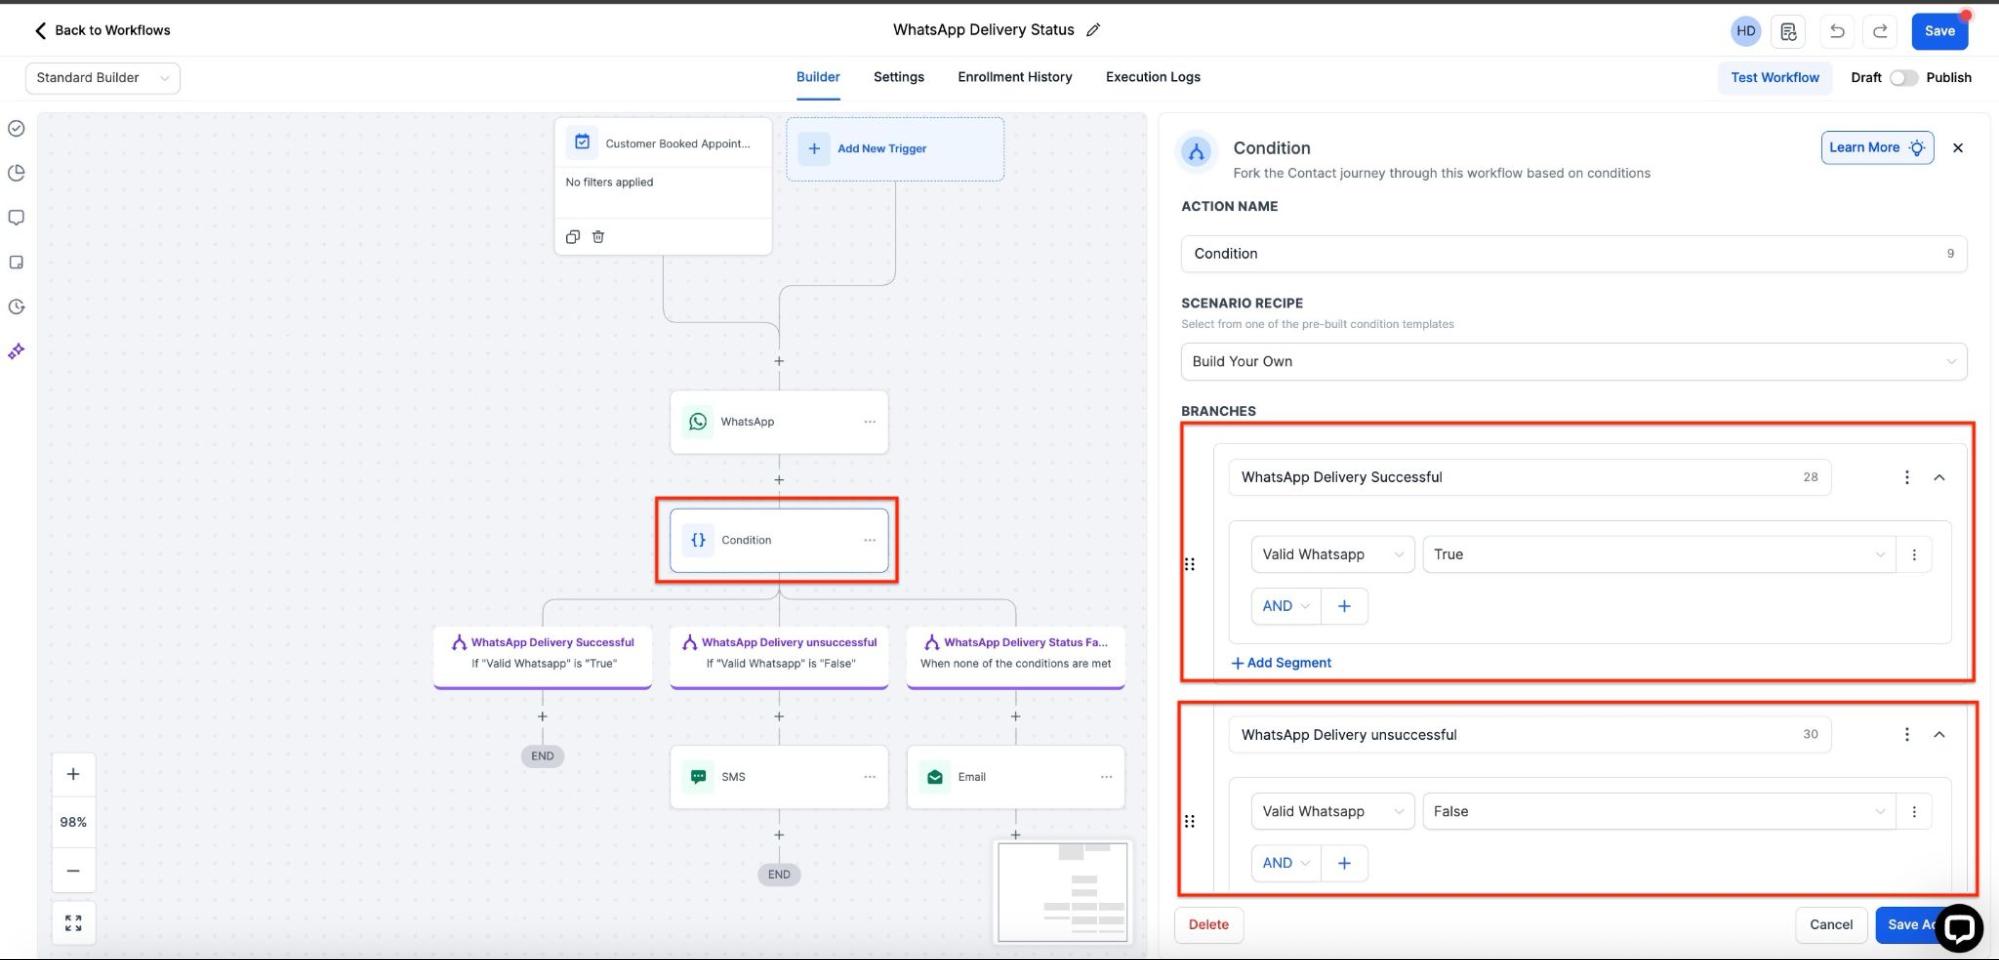Click the undo arrow icon
Image resolution: width=1999 pixels, height=960 pixels.
1836,31
